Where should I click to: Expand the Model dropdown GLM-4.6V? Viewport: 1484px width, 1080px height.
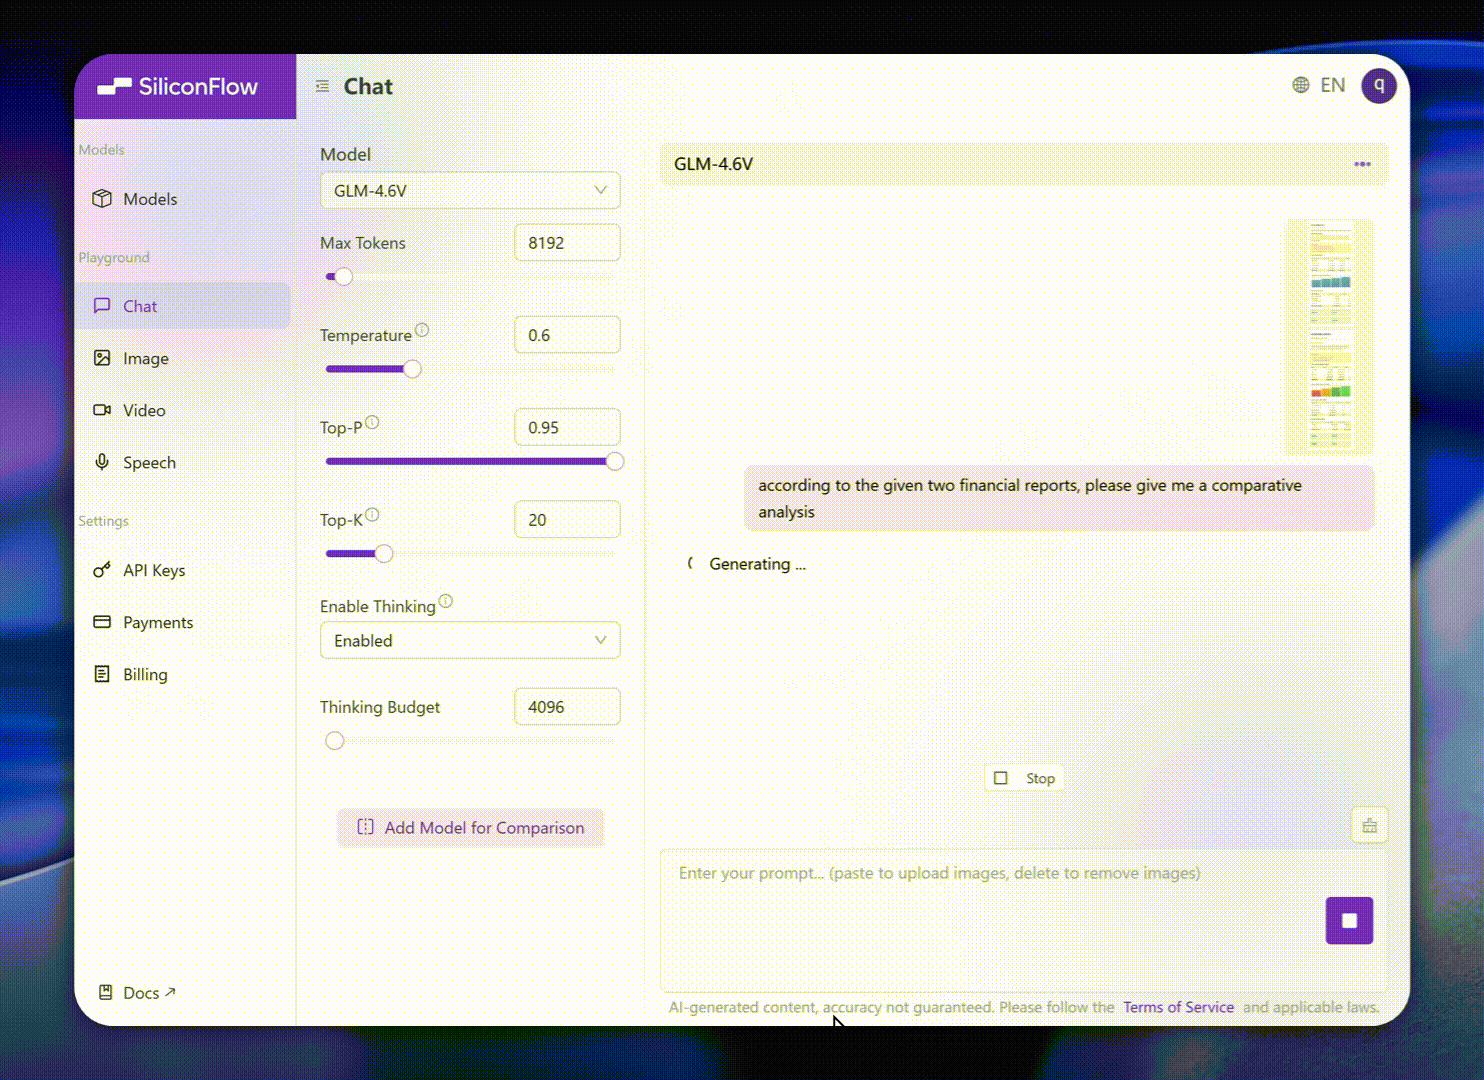[x=470, y=190]
